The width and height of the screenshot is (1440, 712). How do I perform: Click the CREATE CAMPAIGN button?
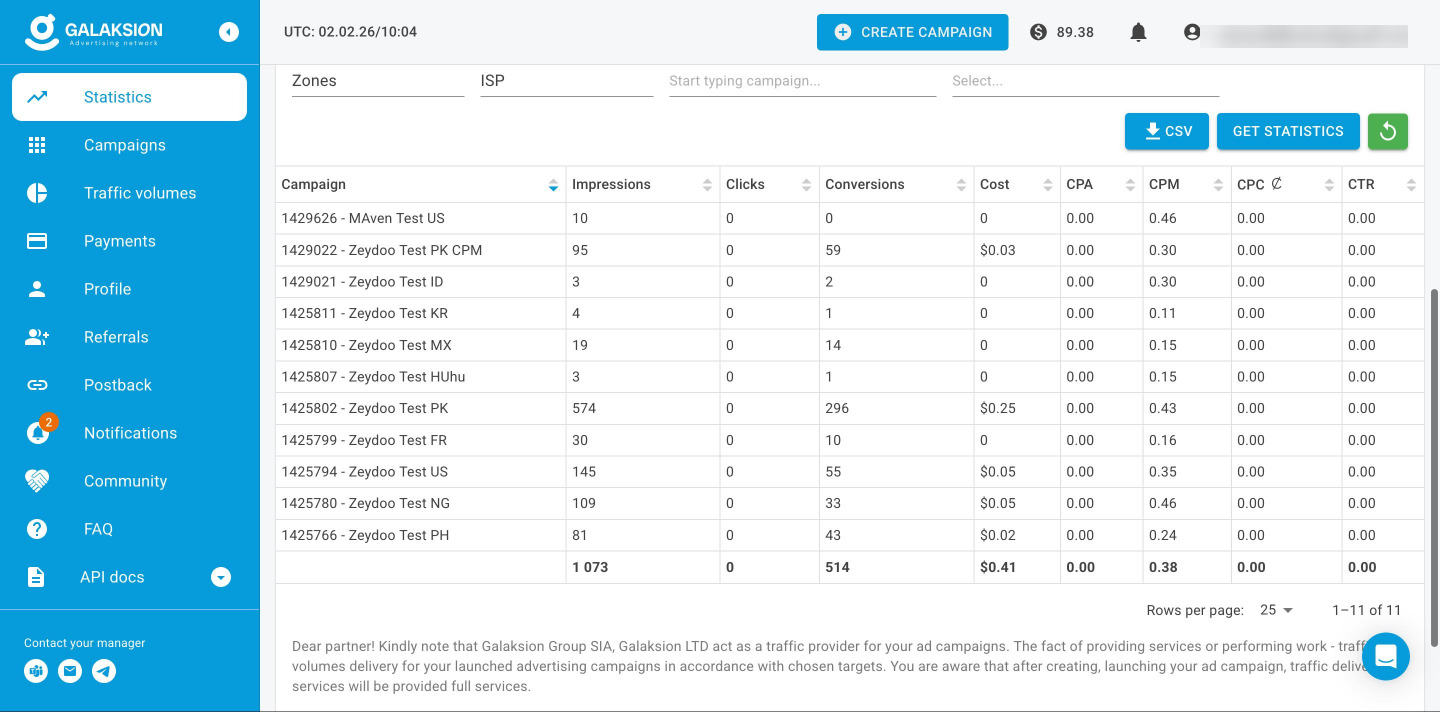(913, 32)
